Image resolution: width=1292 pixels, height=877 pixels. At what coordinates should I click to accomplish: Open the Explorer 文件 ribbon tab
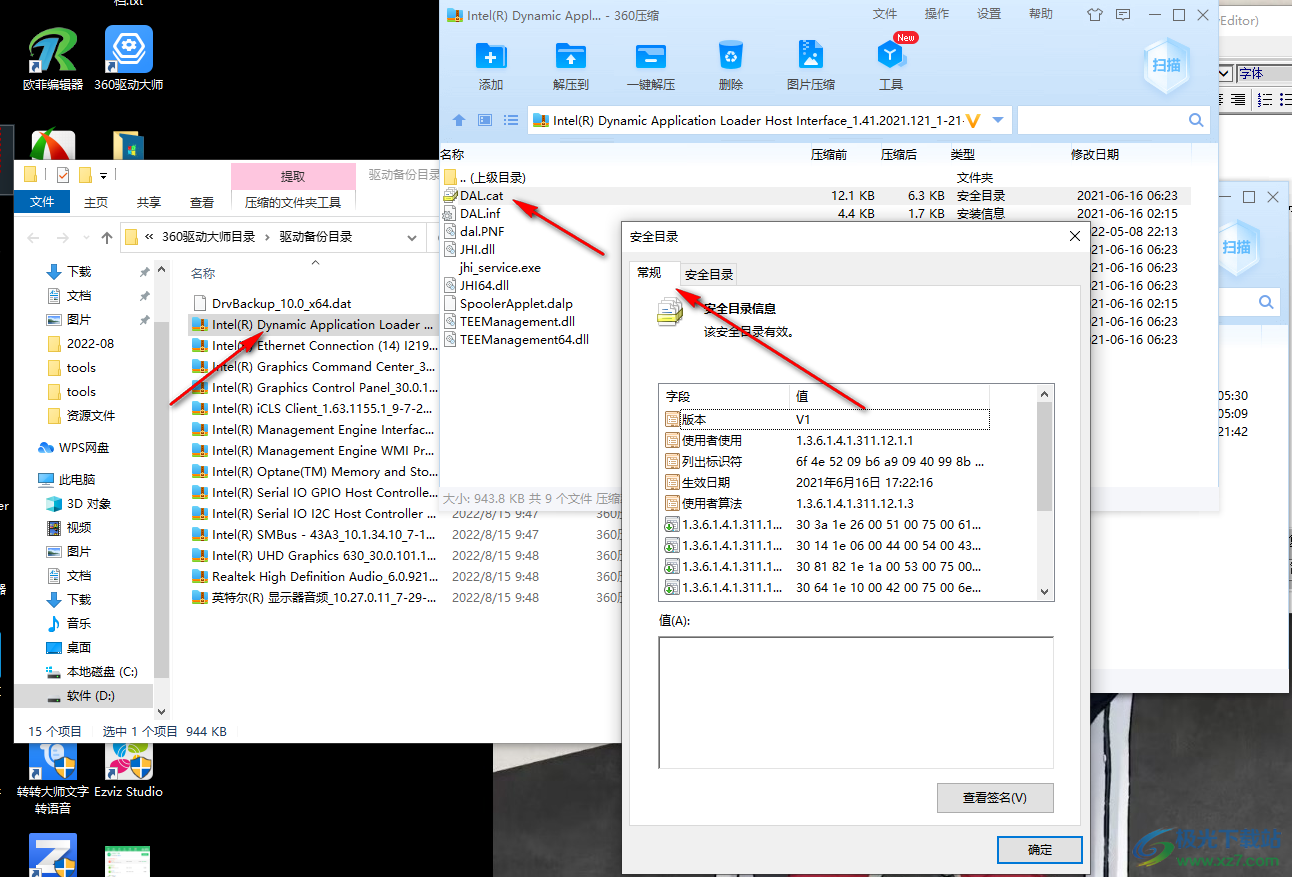click(42, 202)
